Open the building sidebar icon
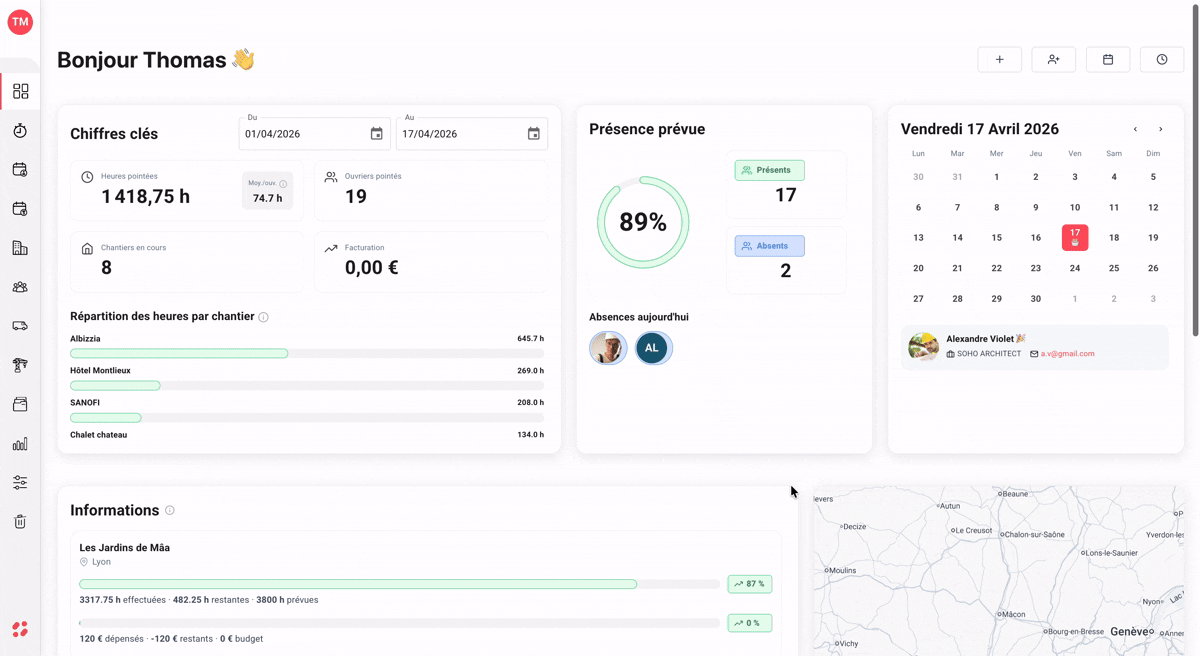1200x656 pixels. (20, 248)
